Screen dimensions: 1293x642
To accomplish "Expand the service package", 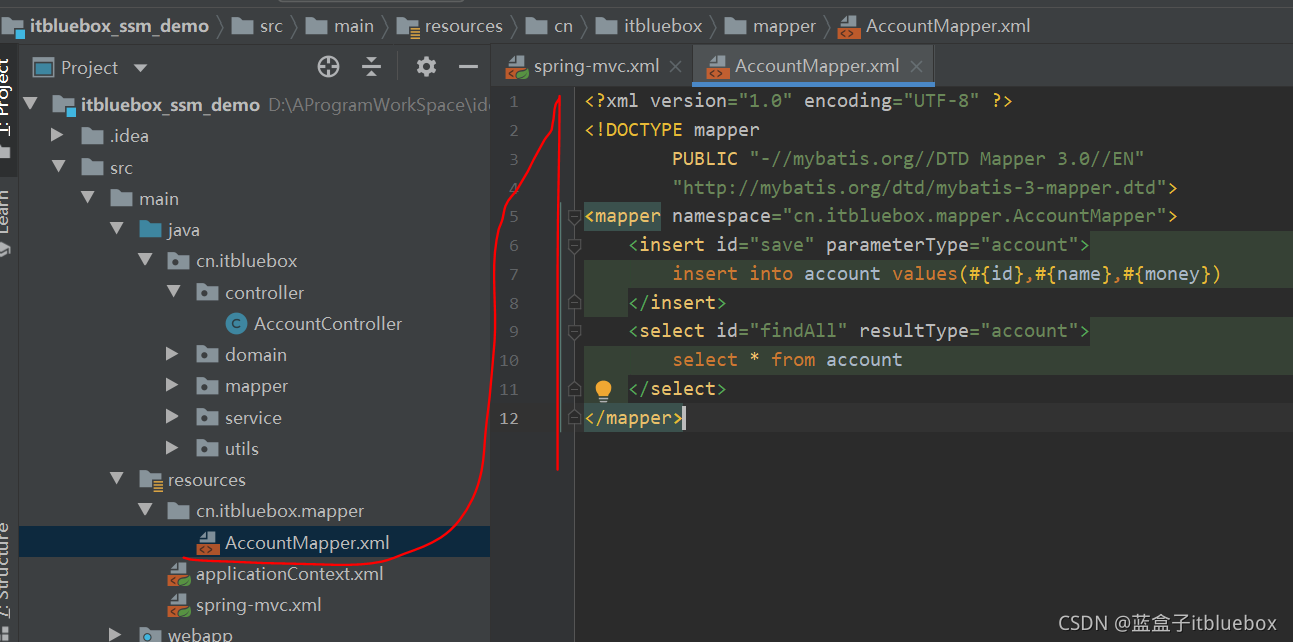I will (173, 417).
